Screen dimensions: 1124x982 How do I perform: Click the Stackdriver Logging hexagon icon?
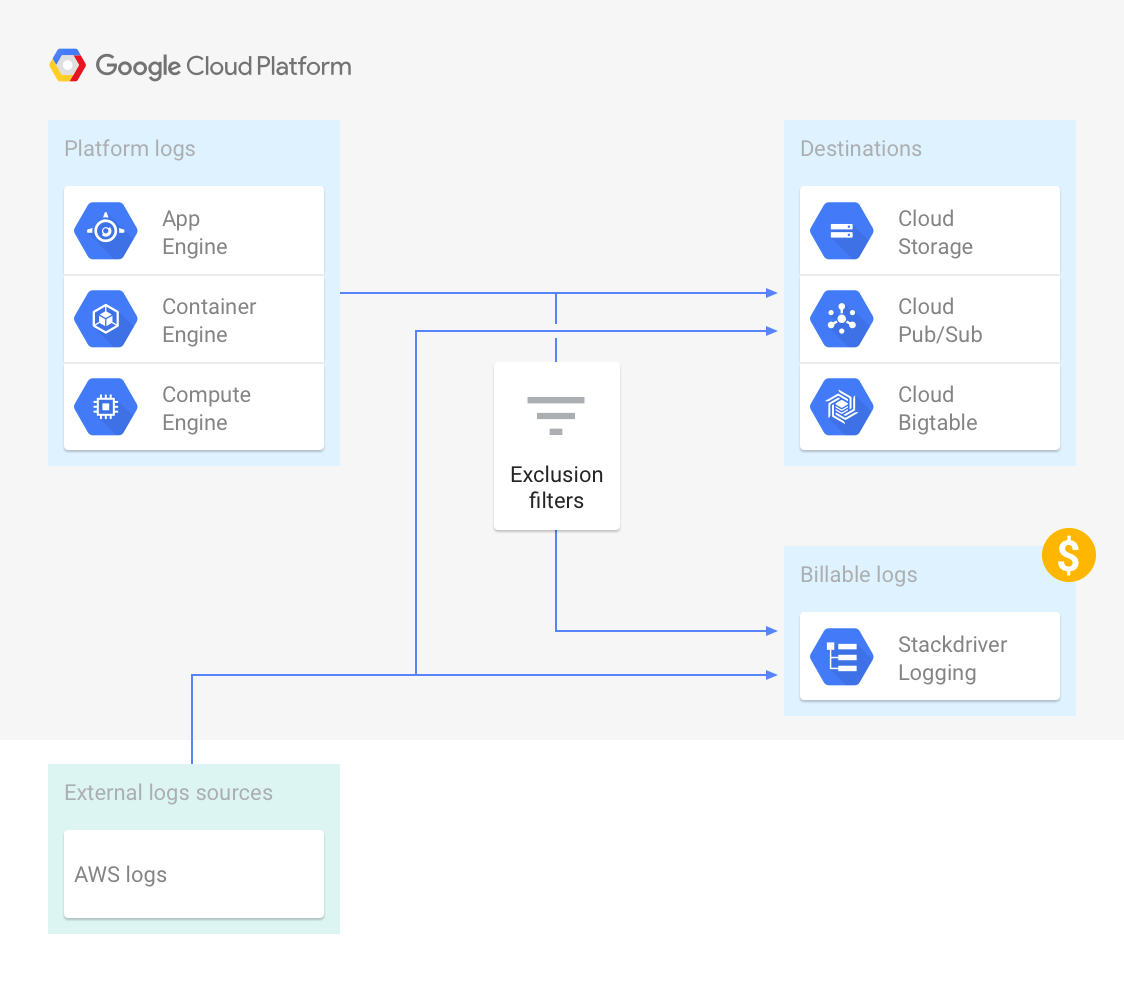pyautogui.click(x=842, y=657)
